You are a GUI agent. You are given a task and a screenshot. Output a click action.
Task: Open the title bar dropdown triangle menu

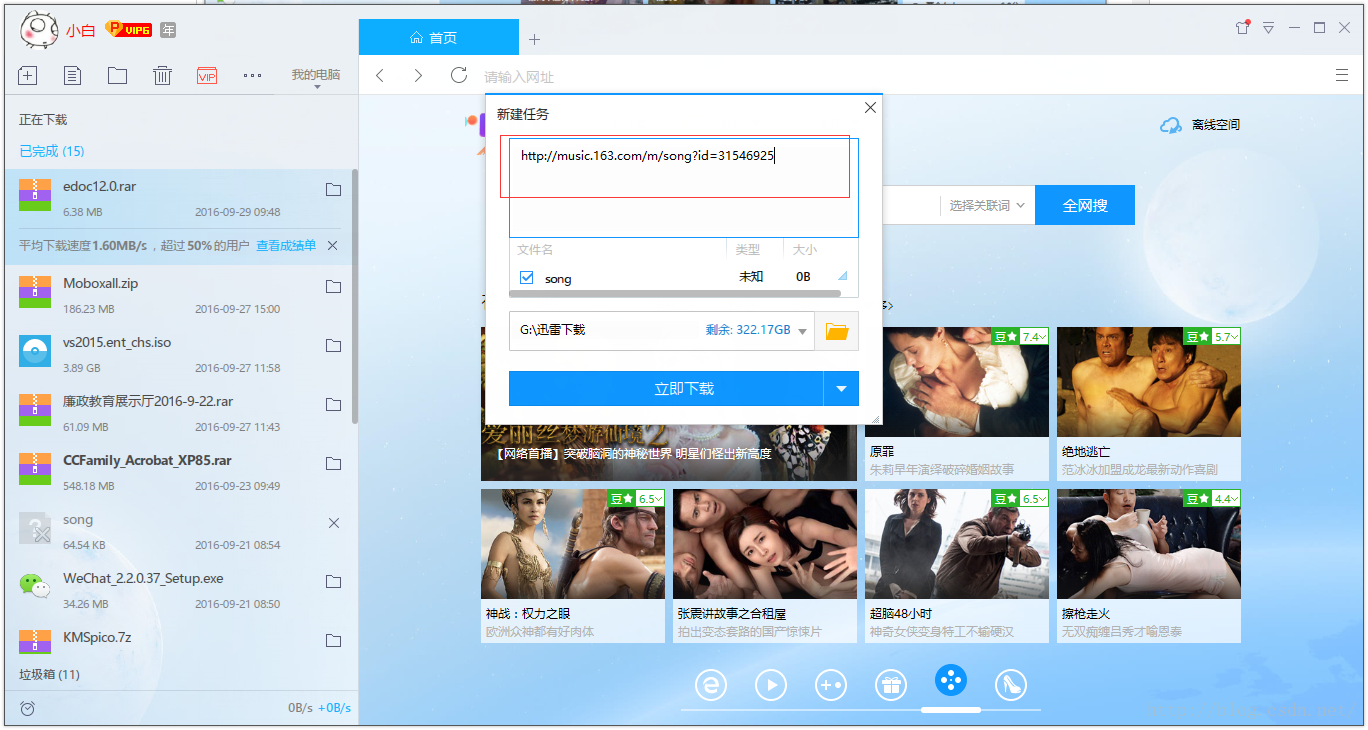tap(1269, 28)
